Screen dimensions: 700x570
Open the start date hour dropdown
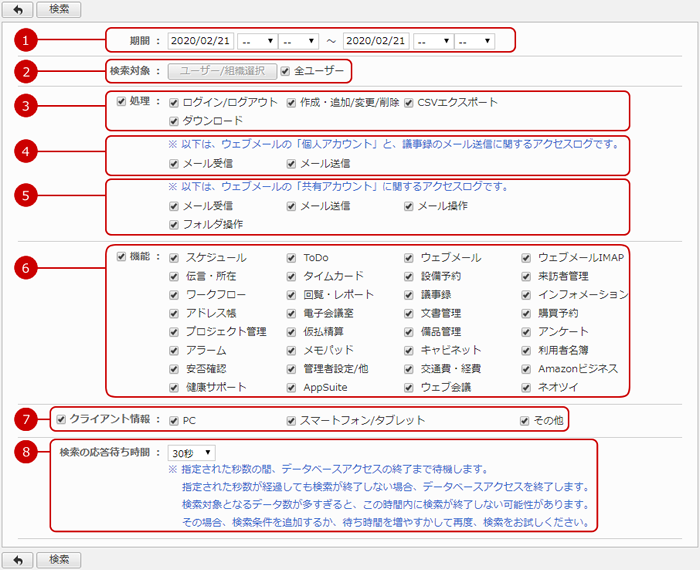(x=256, y=41)
